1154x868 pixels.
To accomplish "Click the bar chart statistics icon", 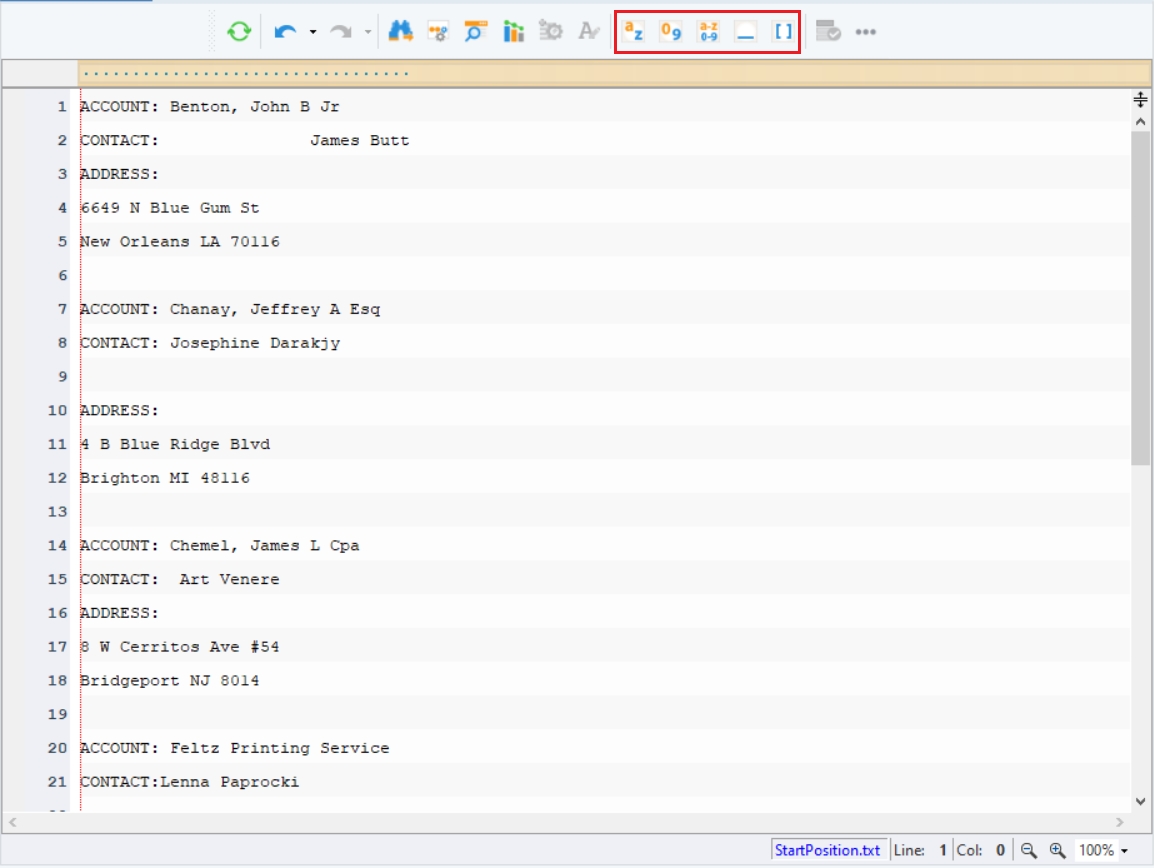I will 513,32.
